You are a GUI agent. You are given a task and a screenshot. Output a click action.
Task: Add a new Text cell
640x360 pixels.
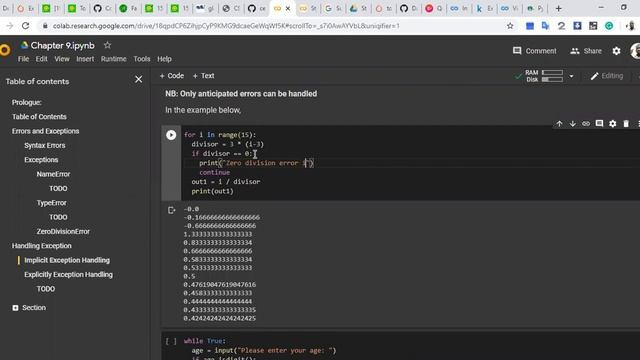[203, 76]
